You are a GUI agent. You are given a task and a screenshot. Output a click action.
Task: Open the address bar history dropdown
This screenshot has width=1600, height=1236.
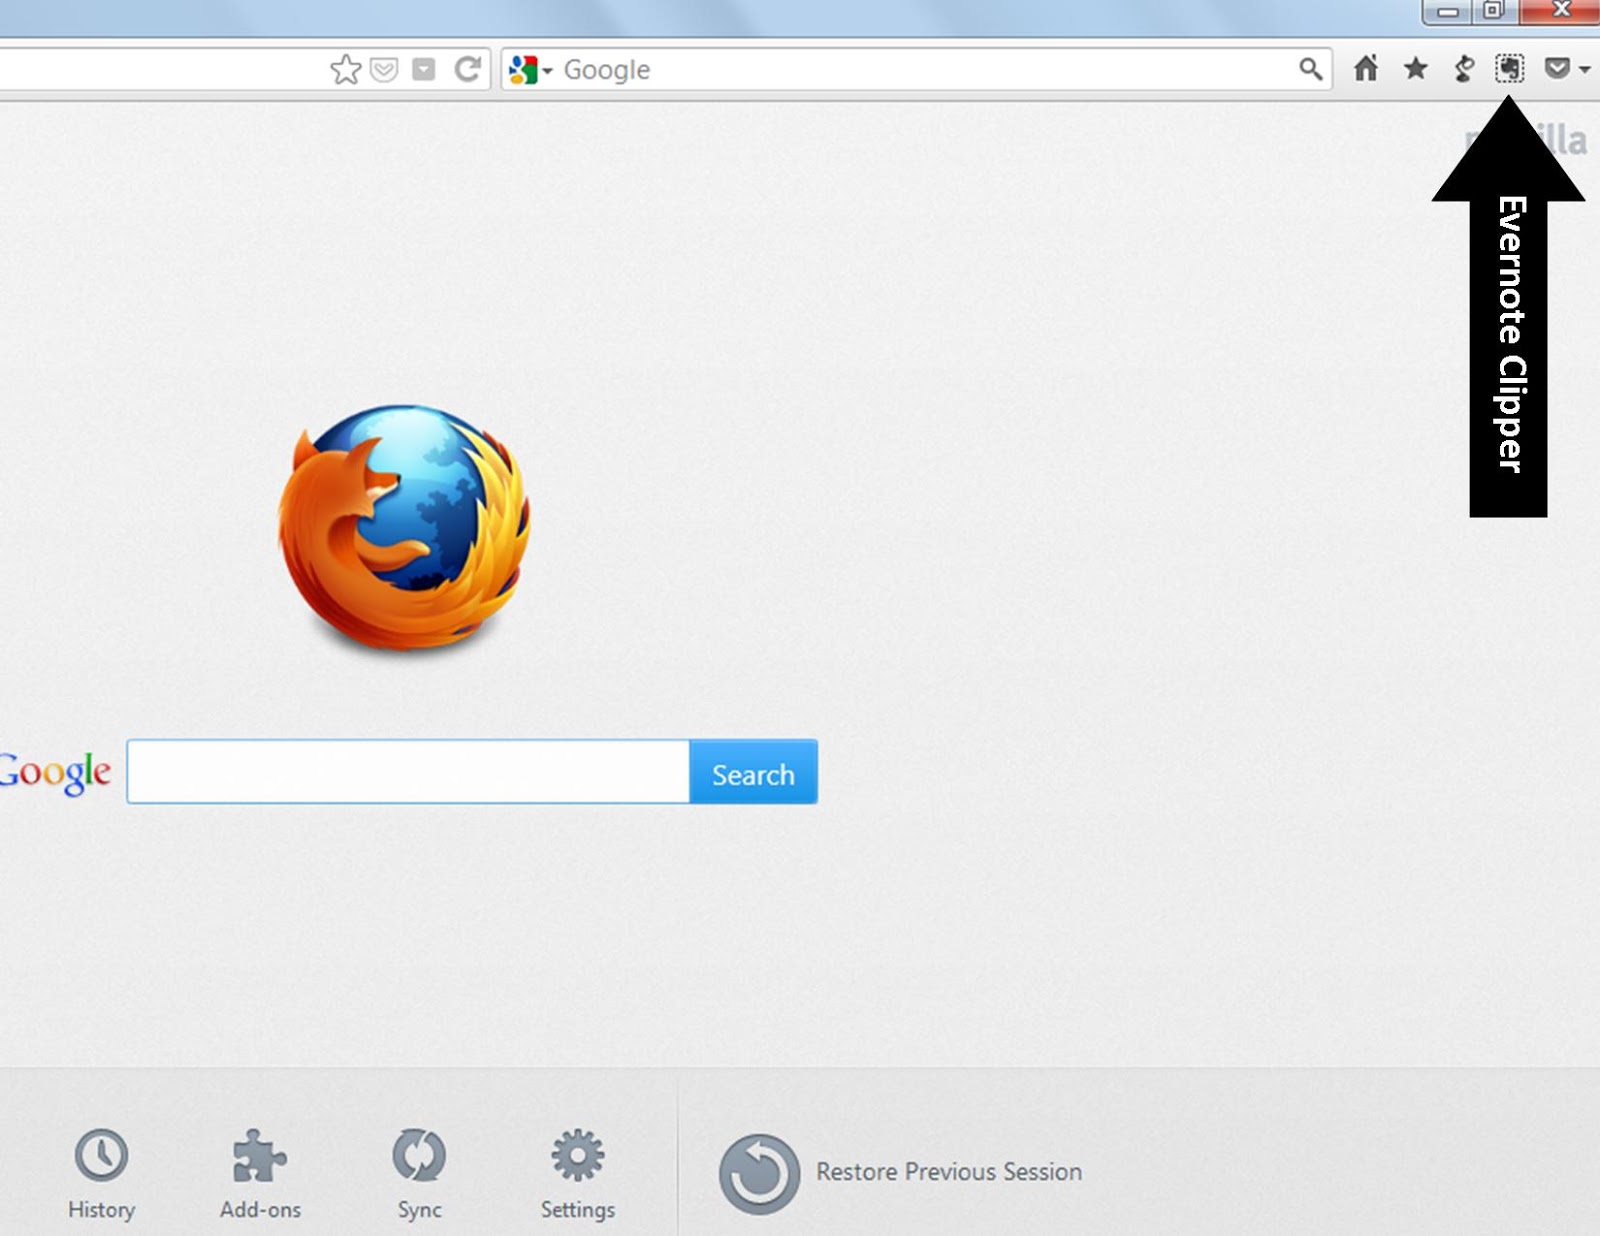pyautogui.click(x=424, y=69)
